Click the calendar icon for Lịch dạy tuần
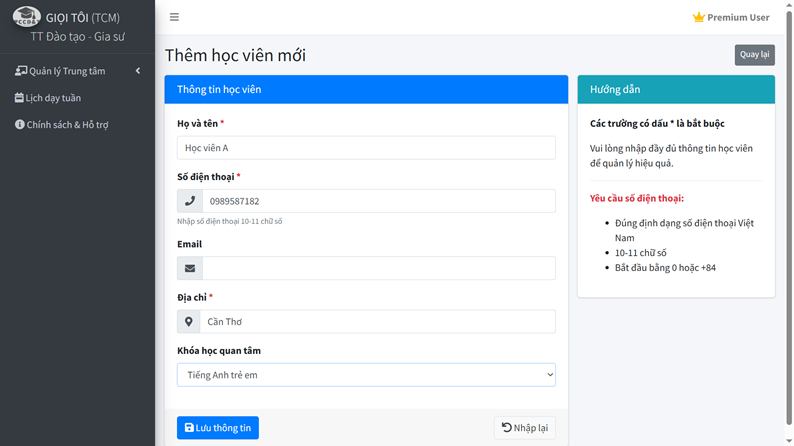Viewport: 794px width, 446px height. click(19, 98)
